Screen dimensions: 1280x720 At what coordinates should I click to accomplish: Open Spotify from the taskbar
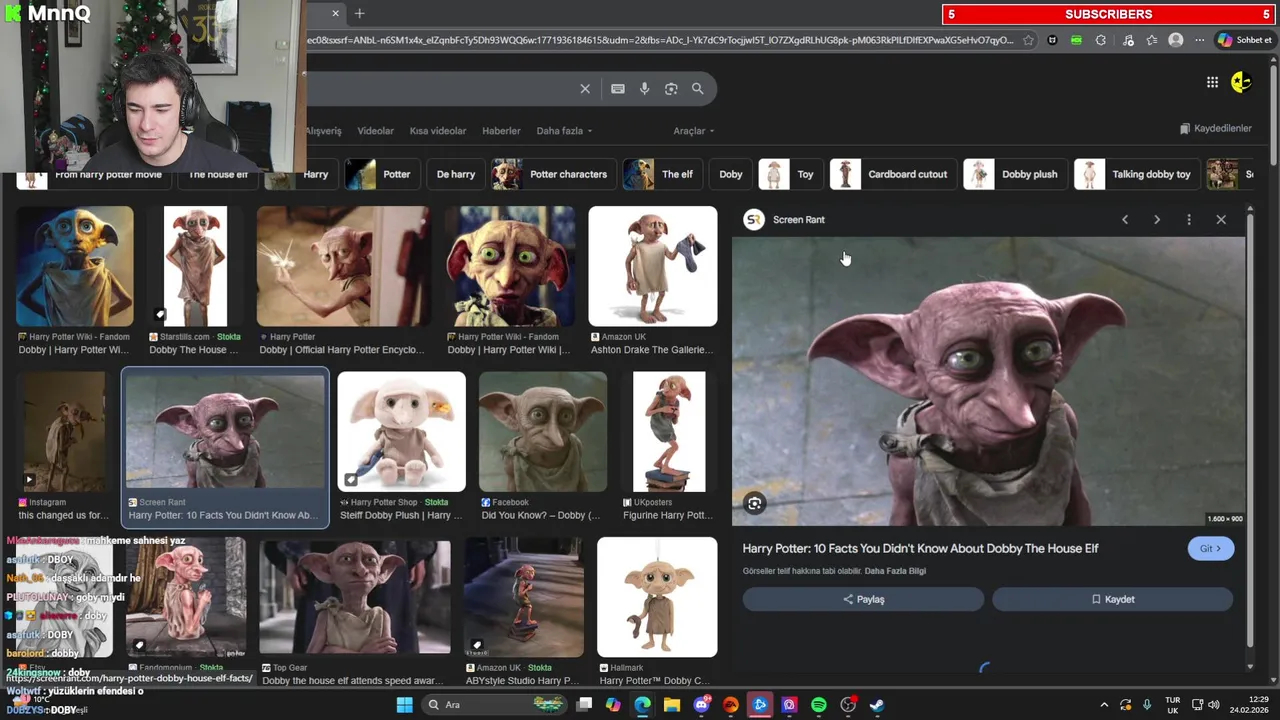click(x=819, y=705)
